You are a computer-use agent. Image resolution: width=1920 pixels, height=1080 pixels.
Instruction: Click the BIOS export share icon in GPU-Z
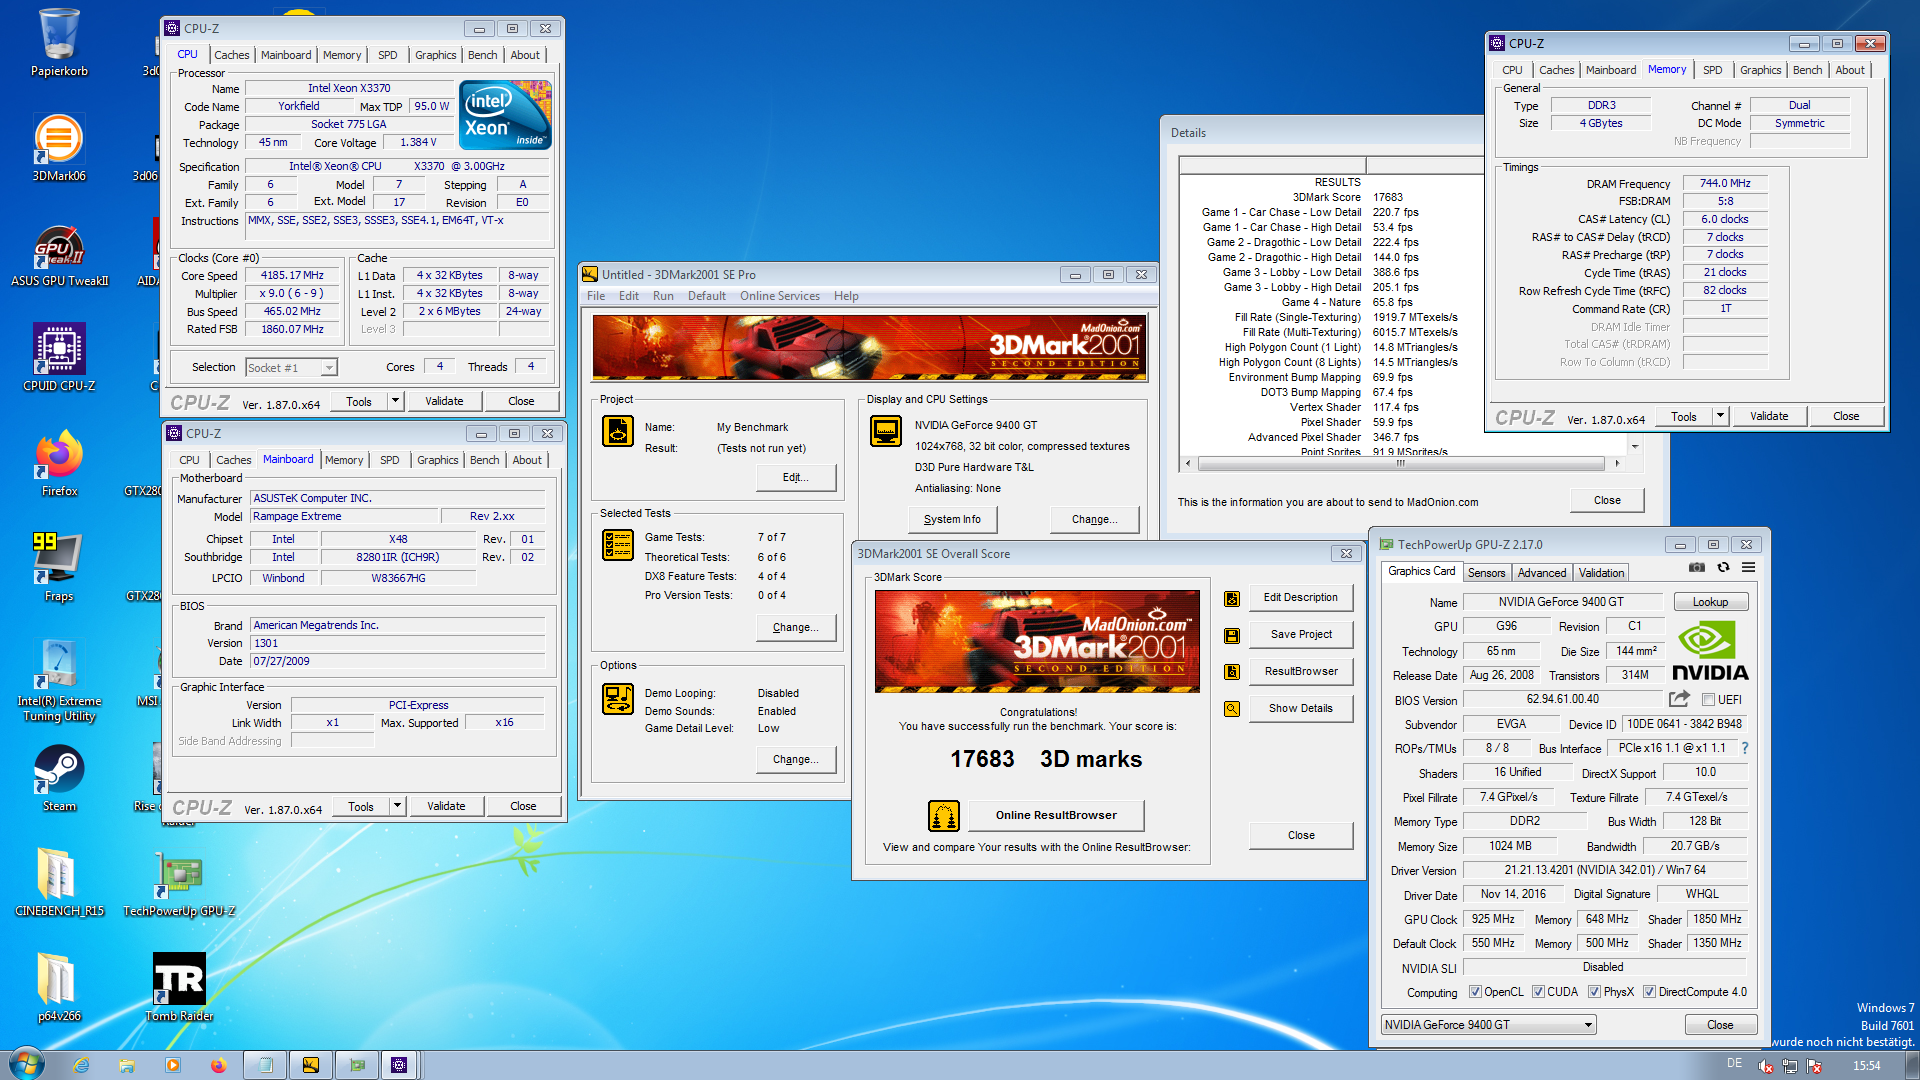[x=1679, y=699]
